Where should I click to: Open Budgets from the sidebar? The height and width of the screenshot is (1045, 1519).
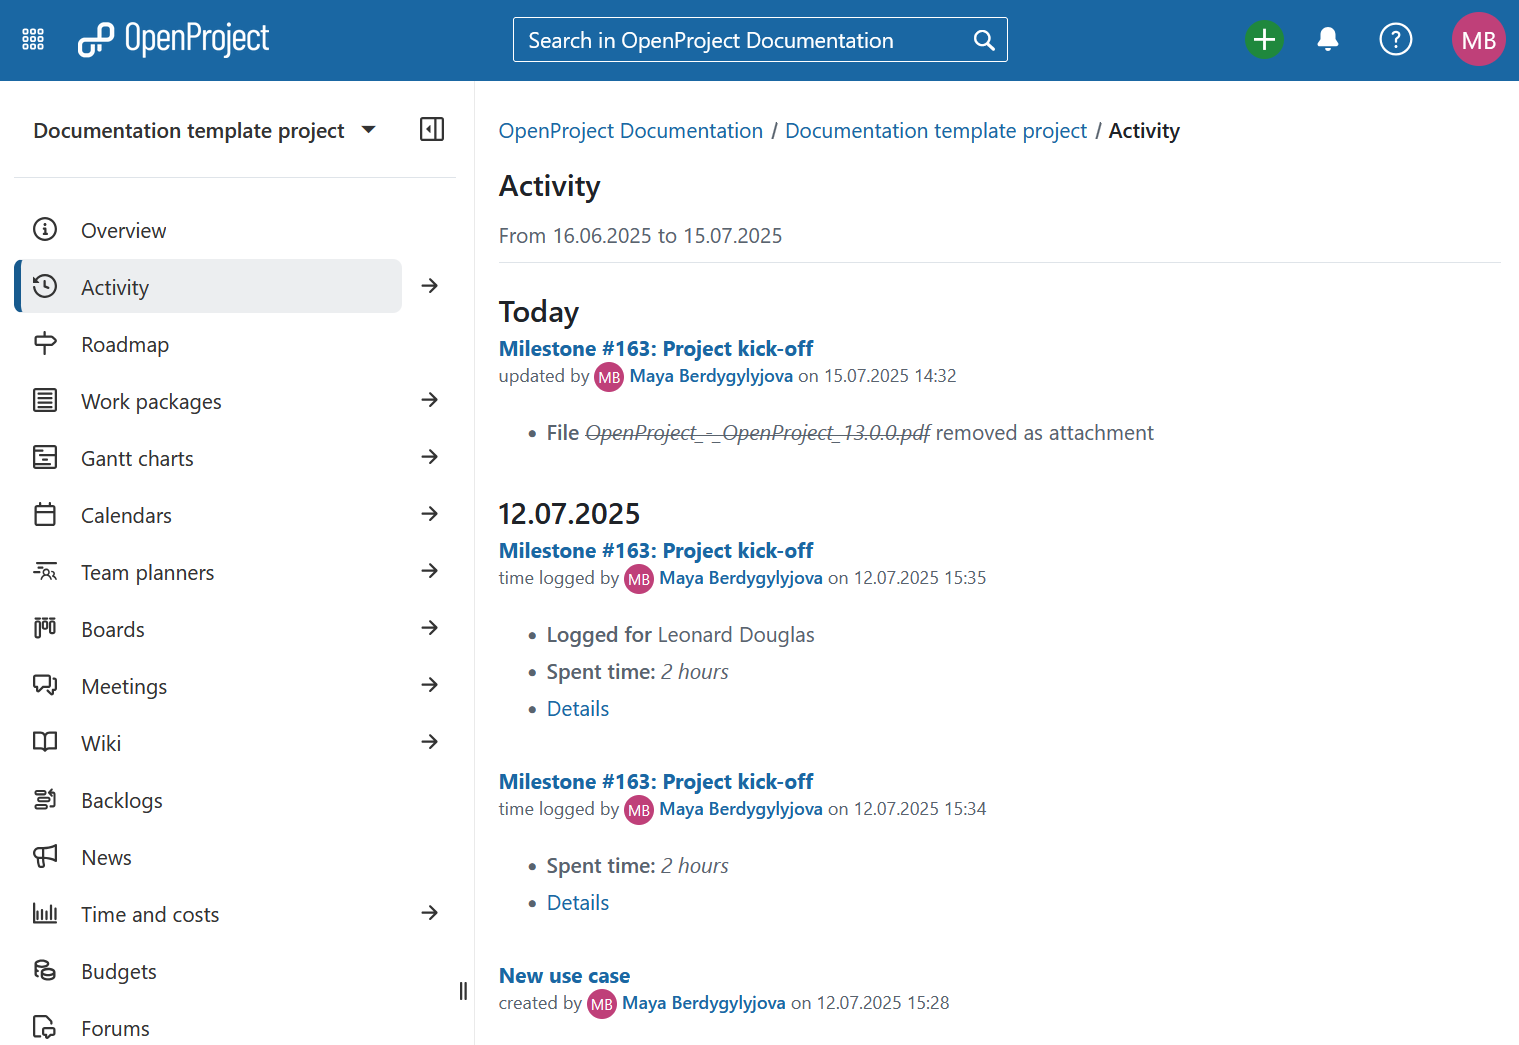click(208, 971)
